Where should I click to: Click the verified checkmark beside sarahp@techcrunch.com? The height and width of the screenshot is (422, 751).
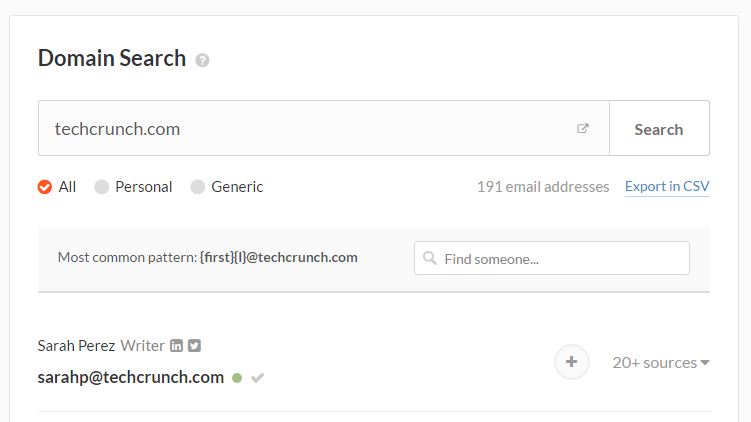(257, 378)
